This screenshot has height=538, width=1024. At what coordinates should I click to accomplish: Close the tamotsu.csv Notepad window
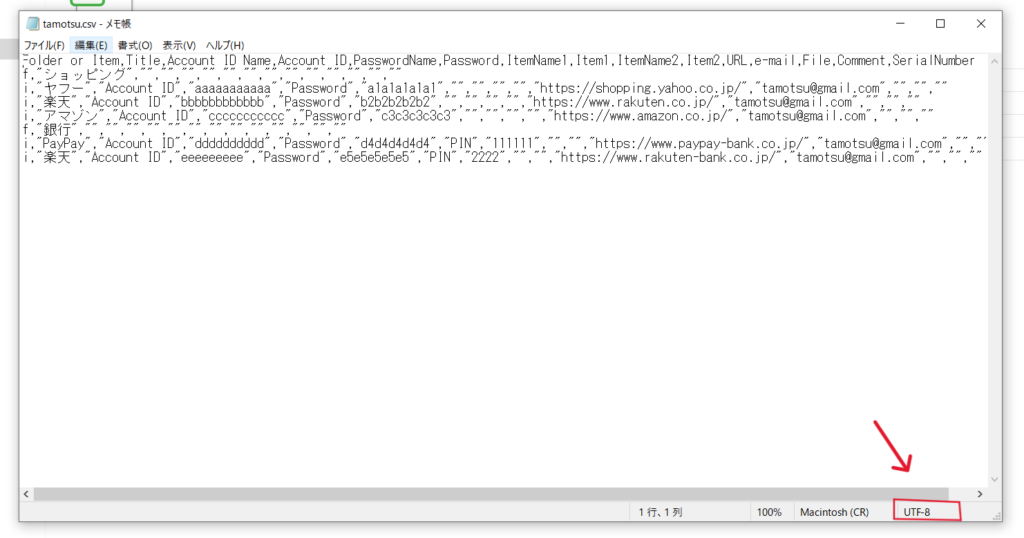(985, 24)
